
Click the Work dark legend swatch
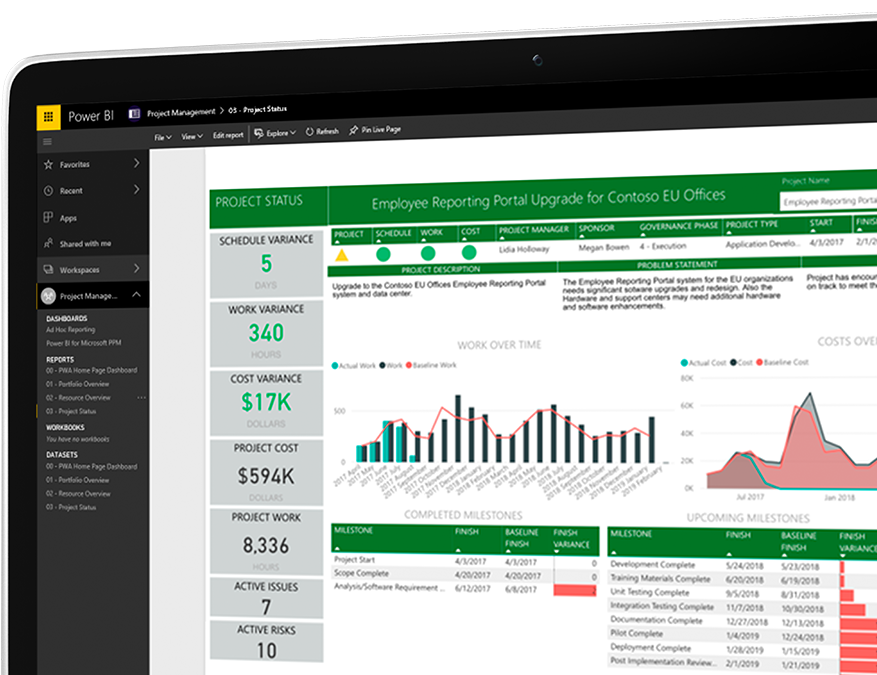pyautogui.click(x=383, y=365)
